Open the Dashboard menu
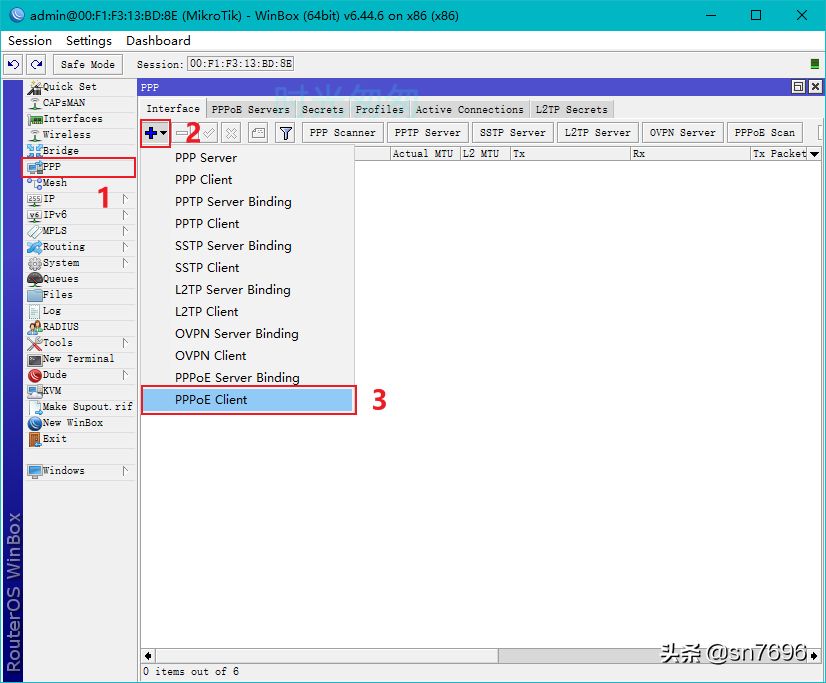826x683 pixels. click(x=158, y=41)
